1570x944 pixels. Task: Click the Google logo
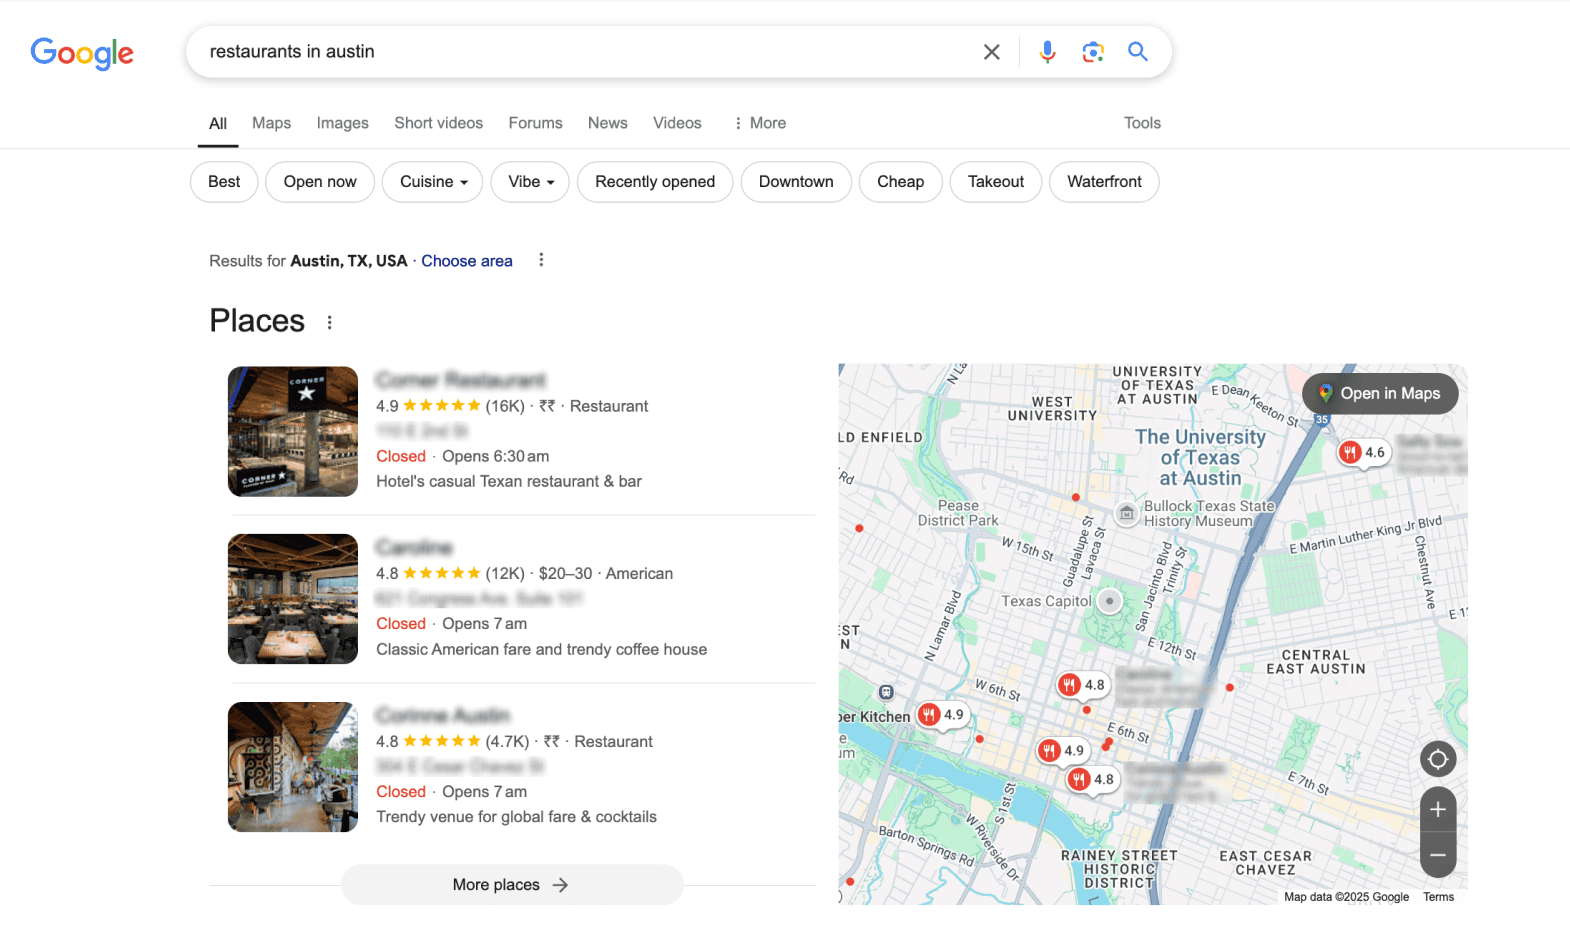(x=82, y=53)
